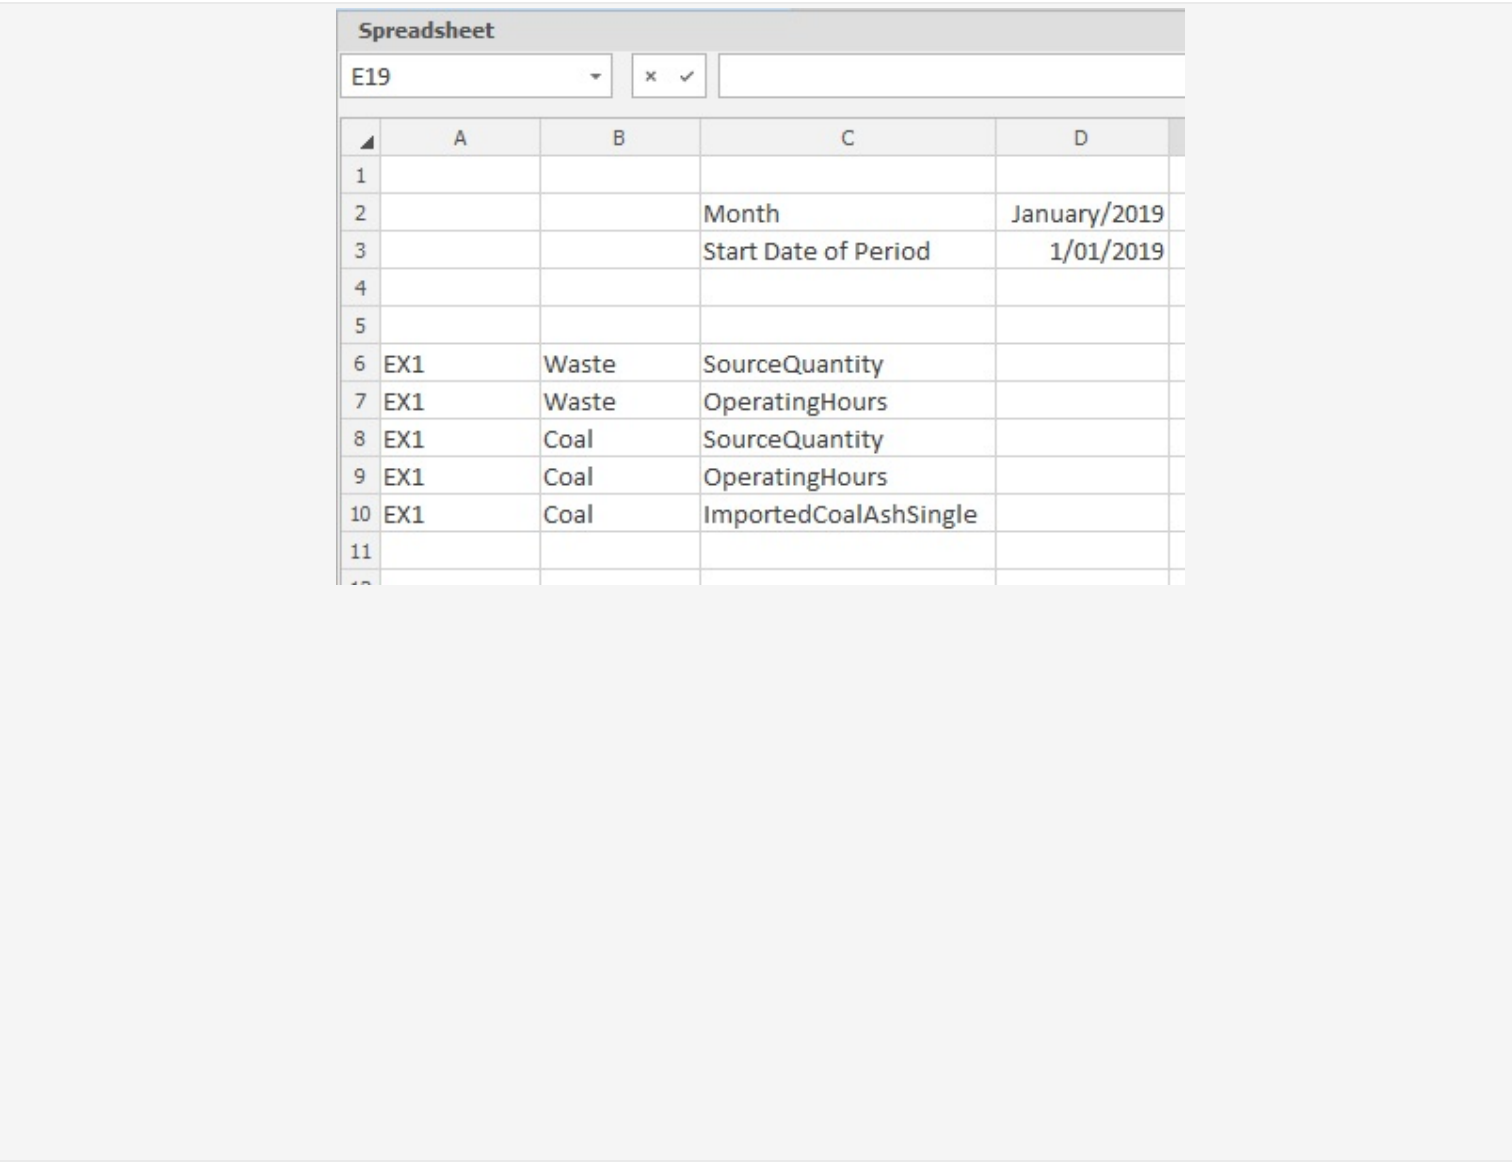
Task: Open the Name Box dropdown arrow
Action: [x=594, y=76]
